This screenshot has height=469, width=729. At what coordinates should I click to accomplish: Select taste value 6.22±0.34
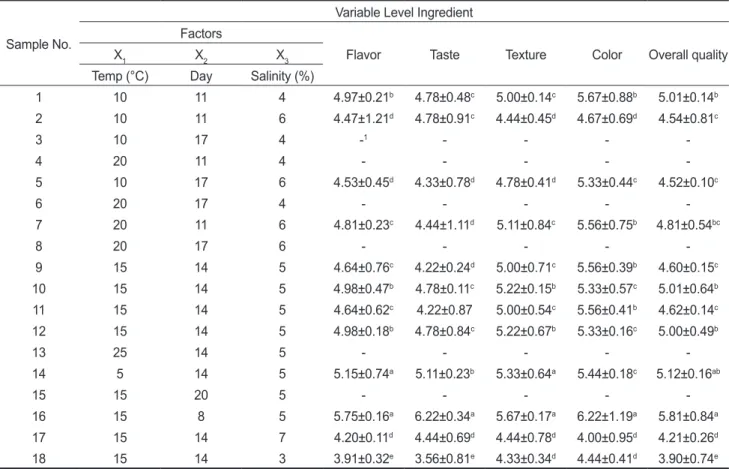point(444,416)
